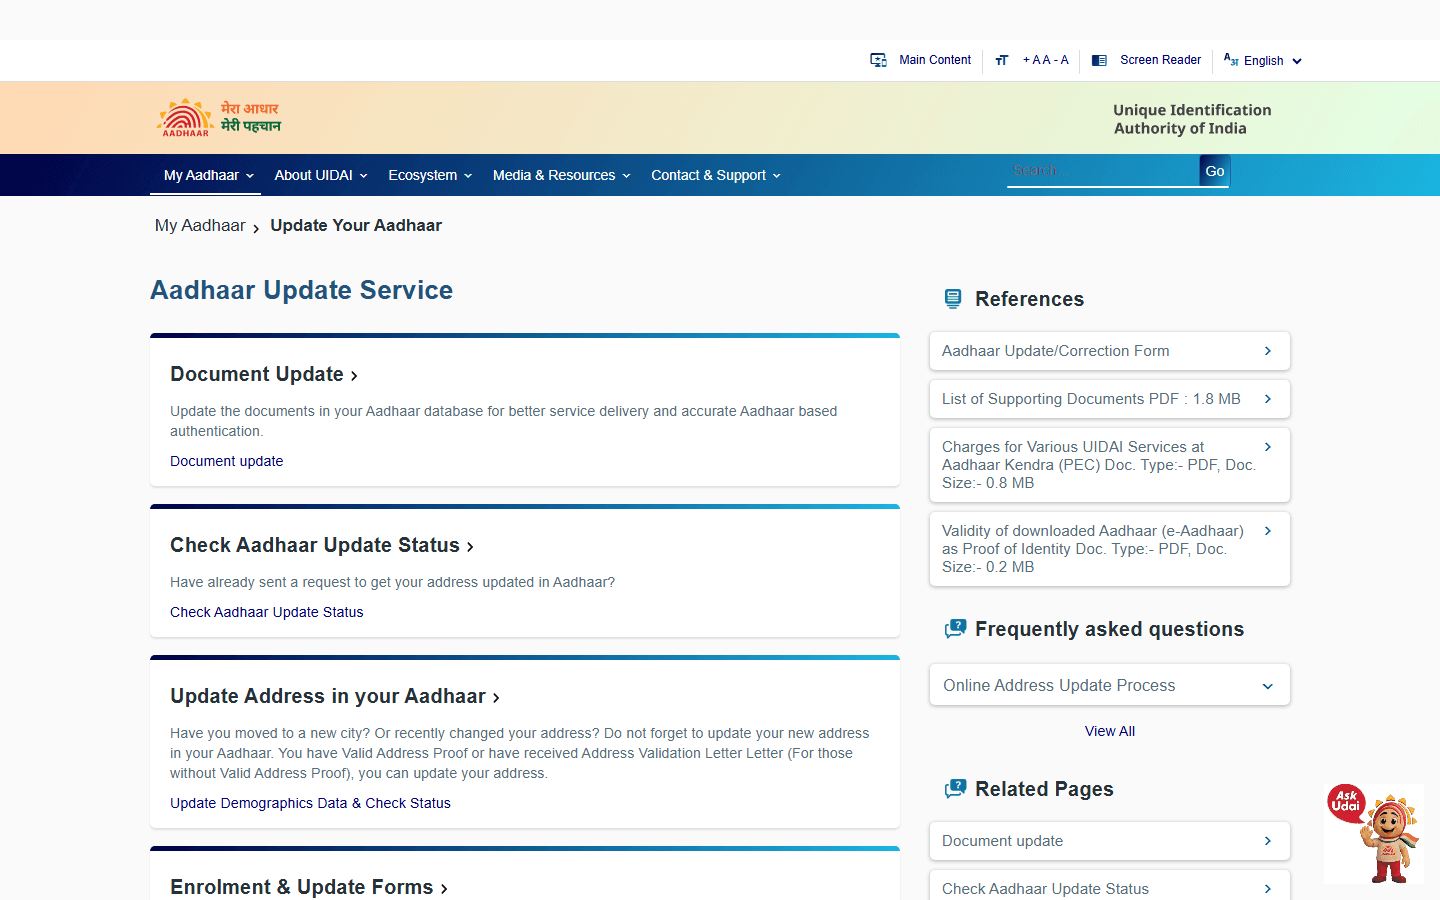The height and width of the screenshot is (900, 1440).
Task: Open Enrolment & Update Forms heading
Action: click(x=309, y=887)
